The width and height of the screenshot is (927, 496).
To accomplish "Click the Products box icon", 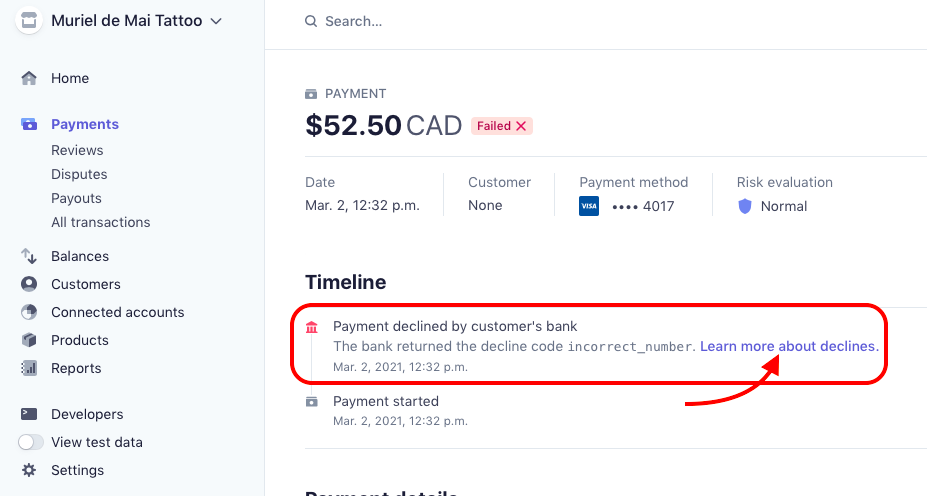I will [x=29, y=340].
